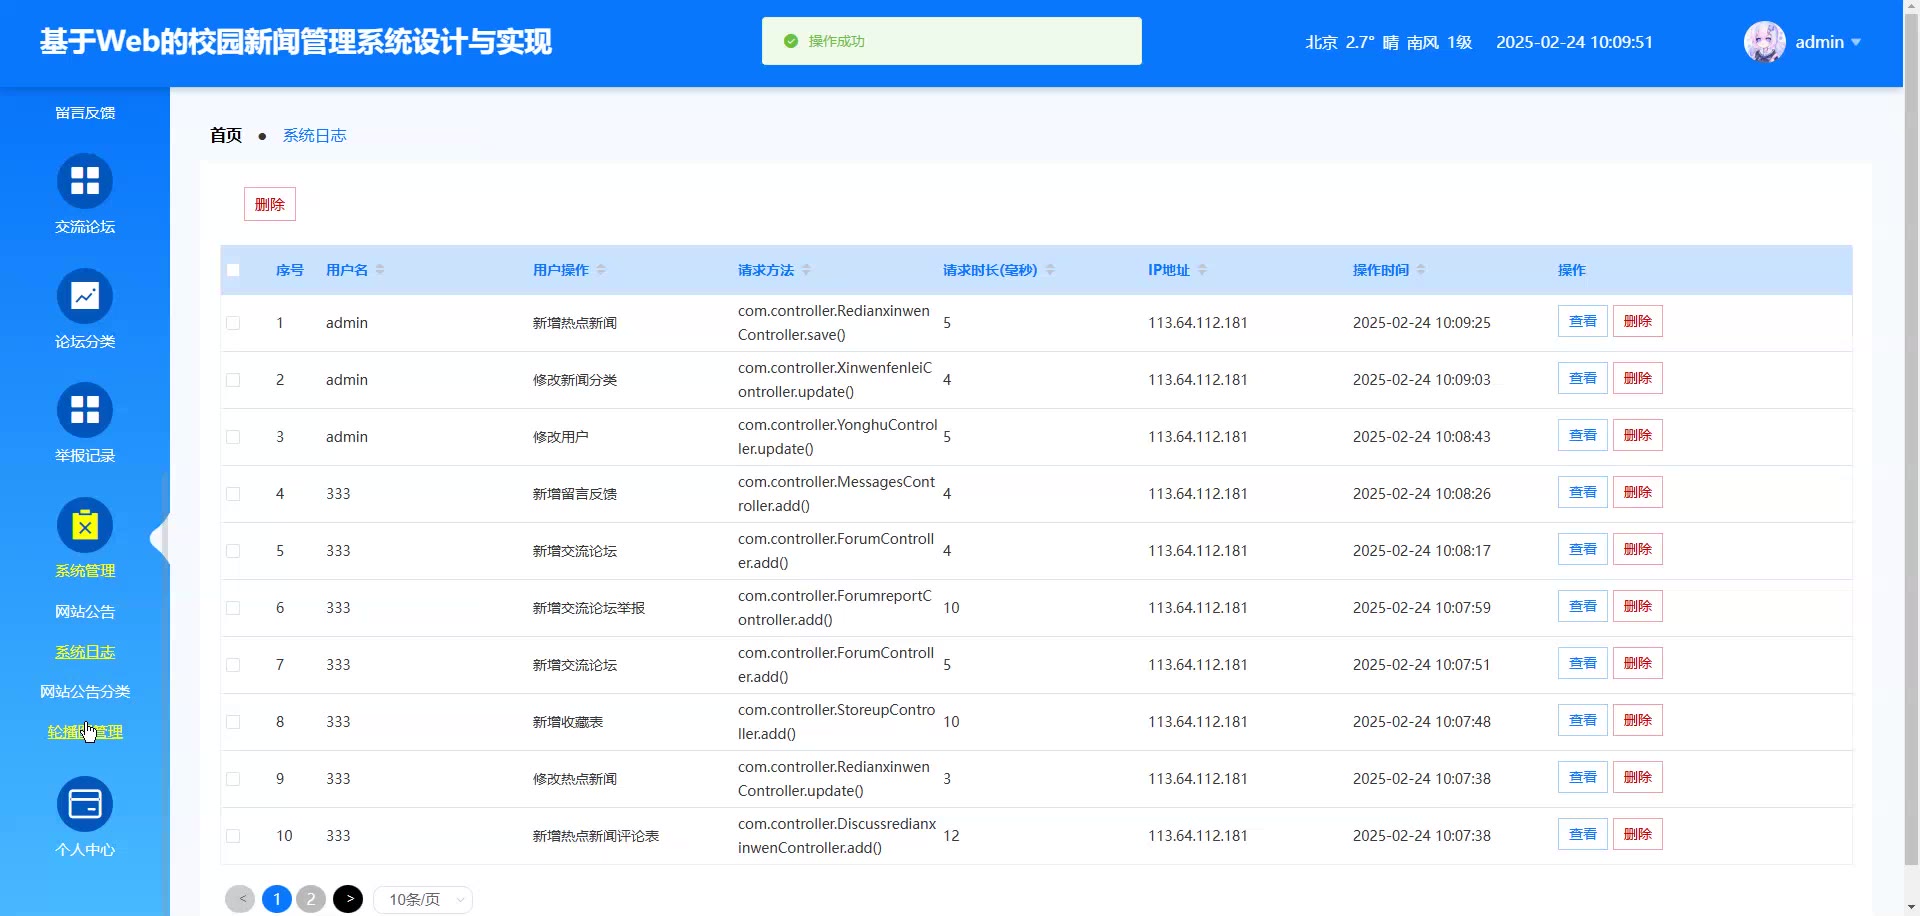Click the top 删除 batch delete button
This screenshot has height=916, width=1920.
[270, 204]
